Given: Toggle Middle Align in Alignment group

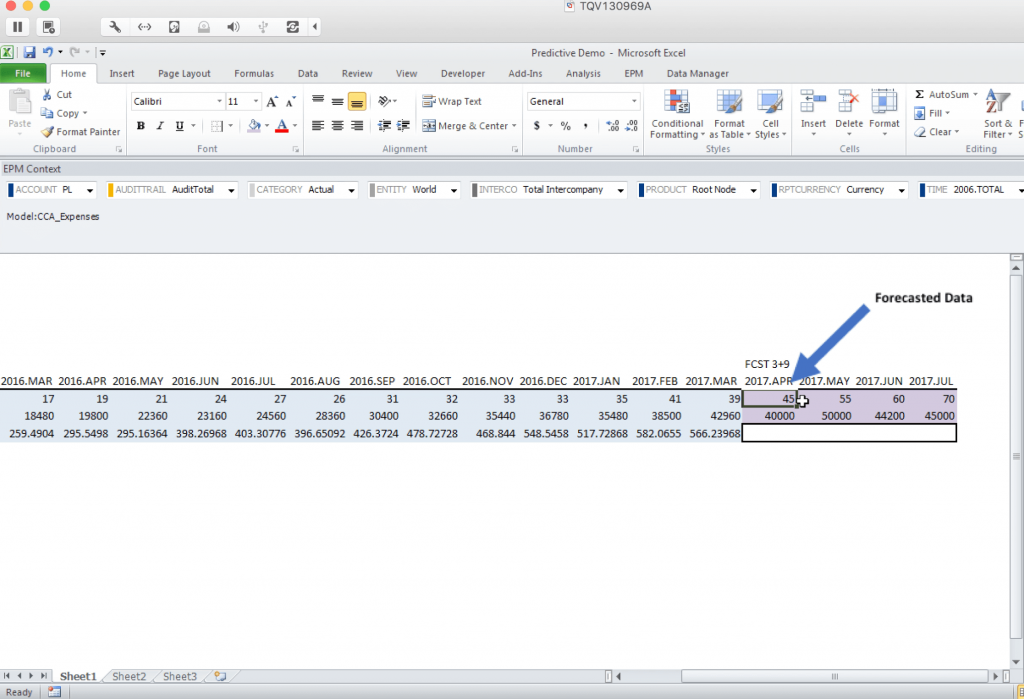Looking at the screenshot, I should (x=338, y=101).
